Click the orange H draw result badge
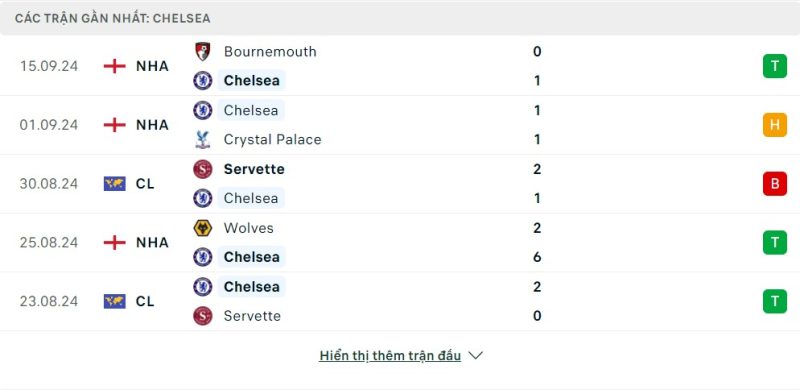This screenshot has height=390, width=800. 774,125
